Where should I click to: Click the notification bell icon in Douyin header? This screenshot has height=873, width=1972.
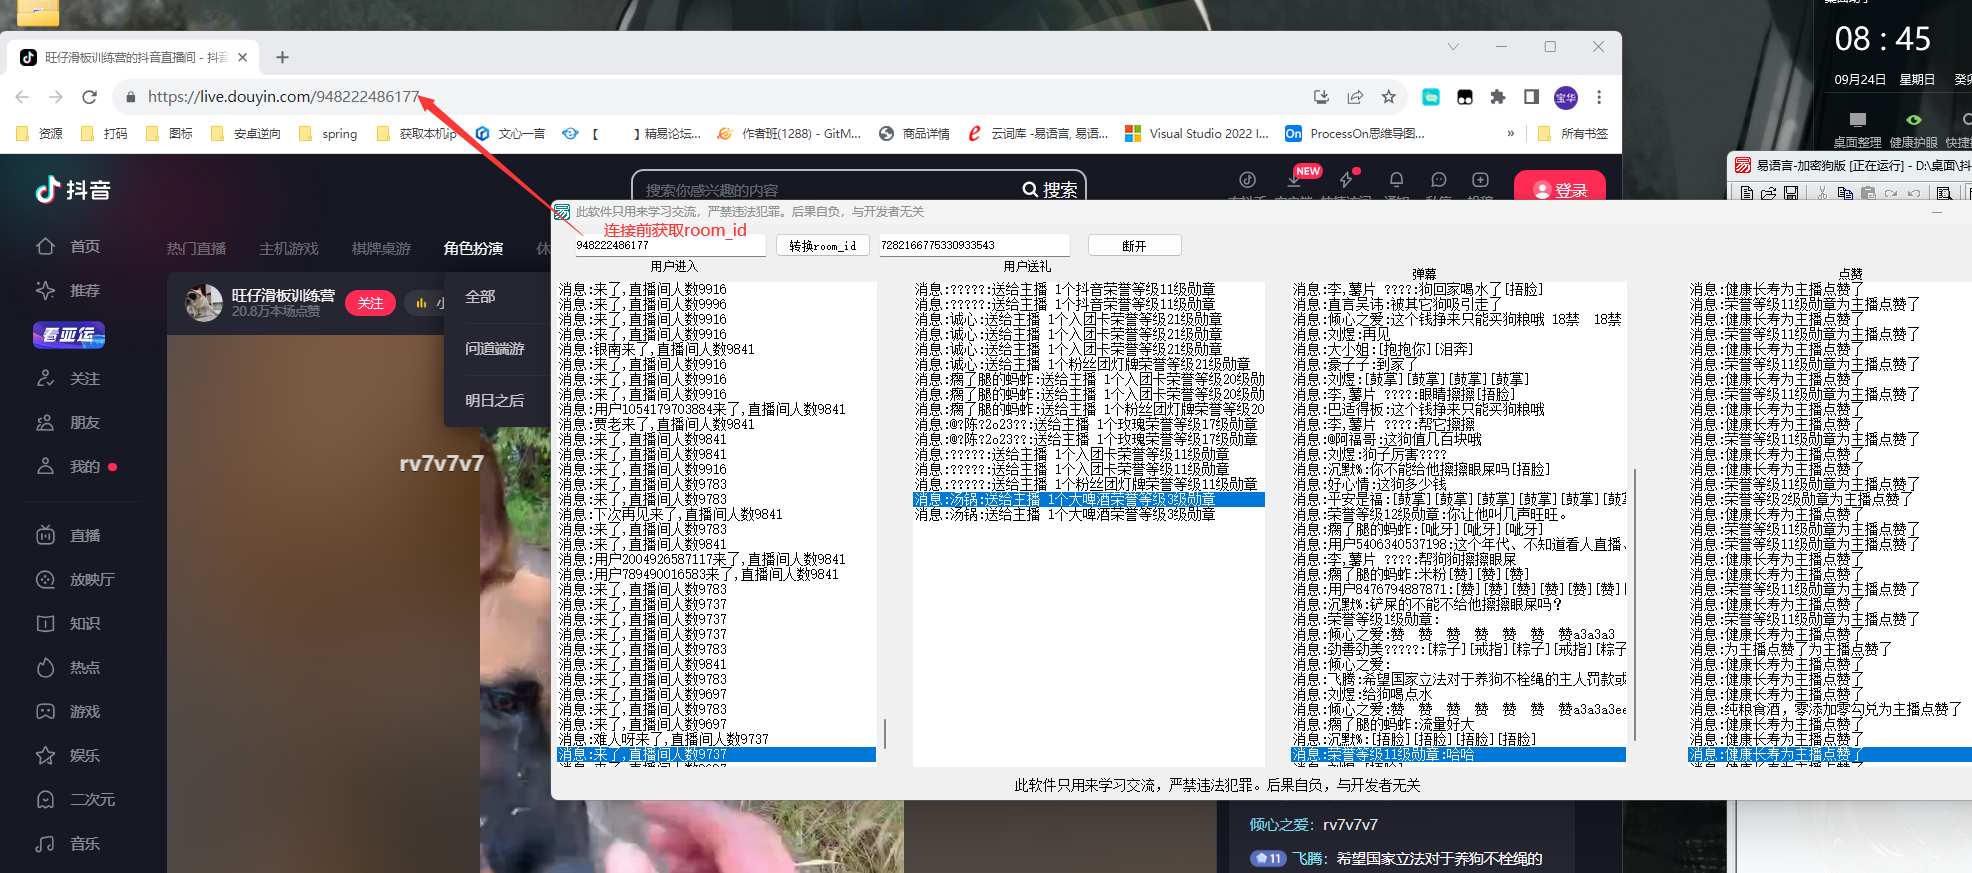point(1396,180)
